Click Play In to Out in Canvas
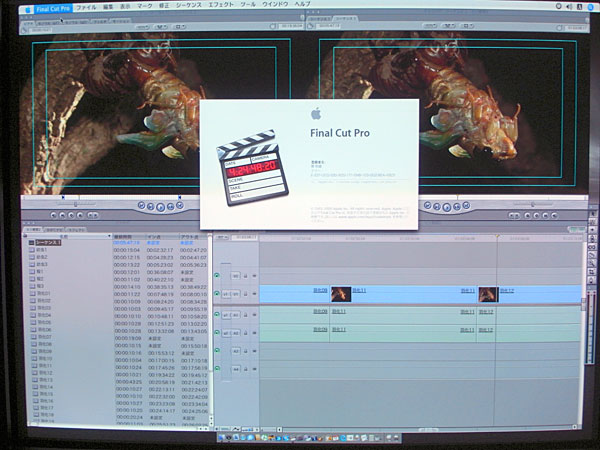This screenshot has height=450, width=600. pos(437,207)
